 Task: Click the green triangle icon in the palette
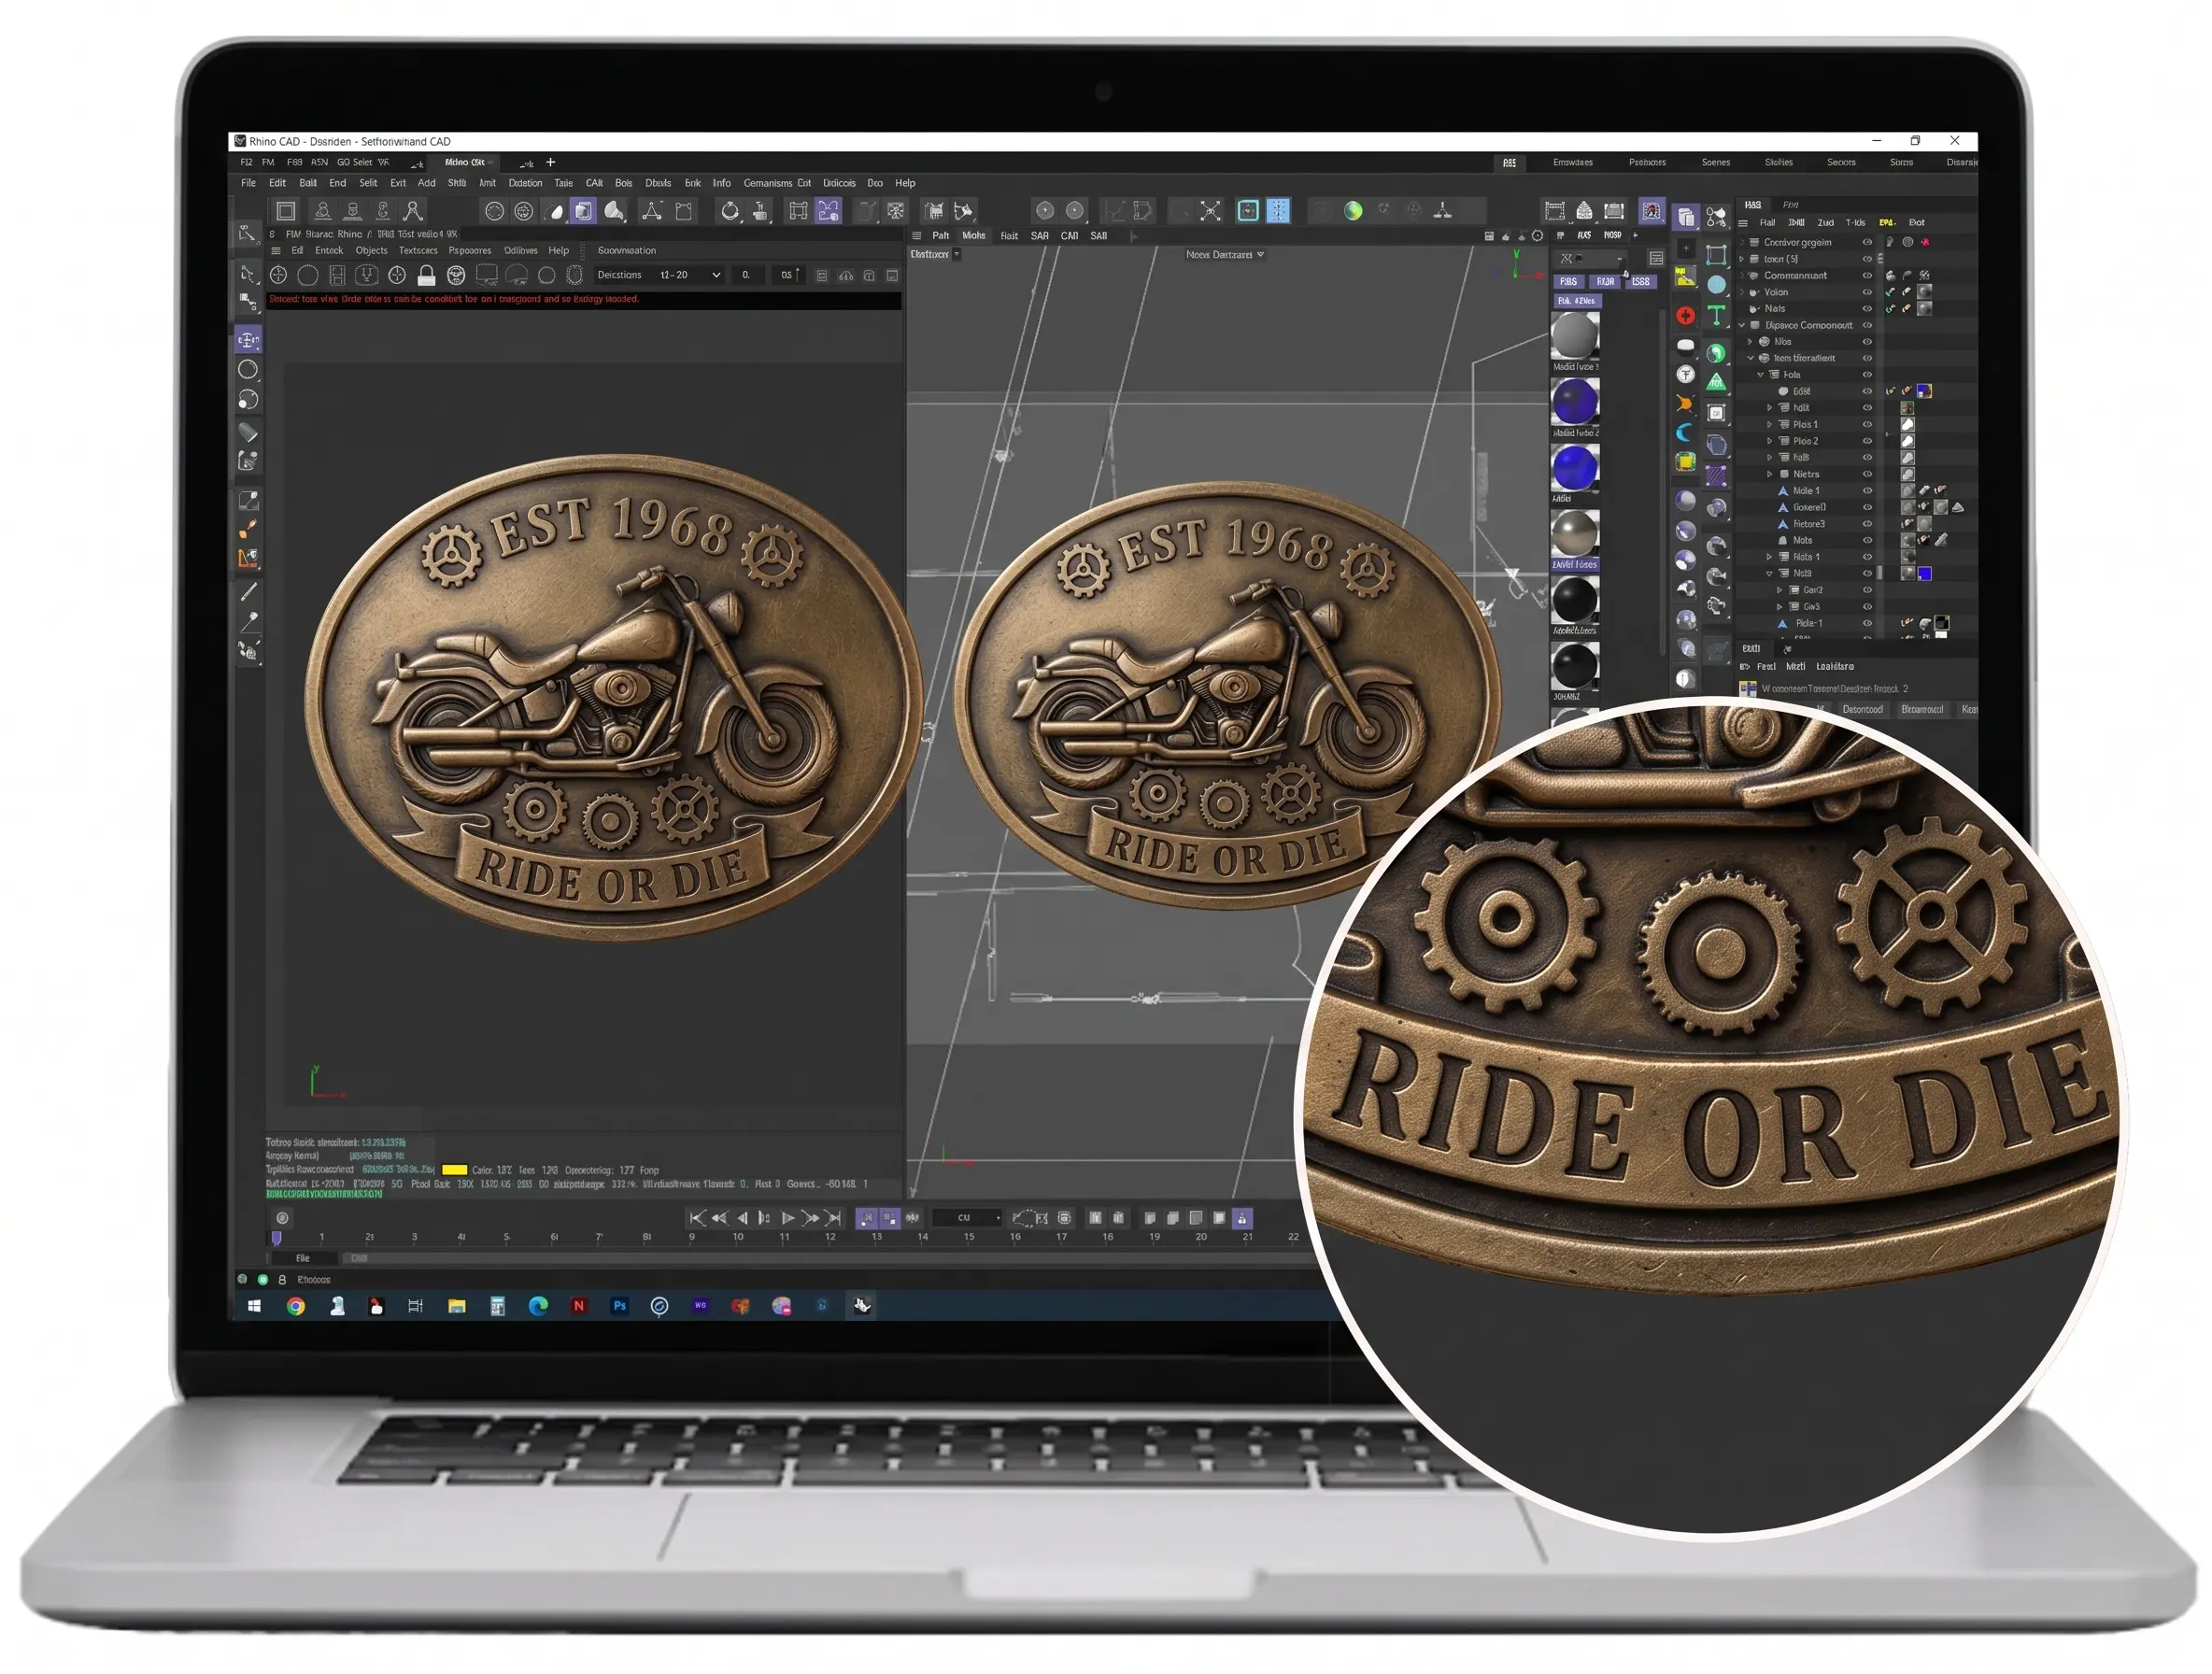click(1716, 381)
